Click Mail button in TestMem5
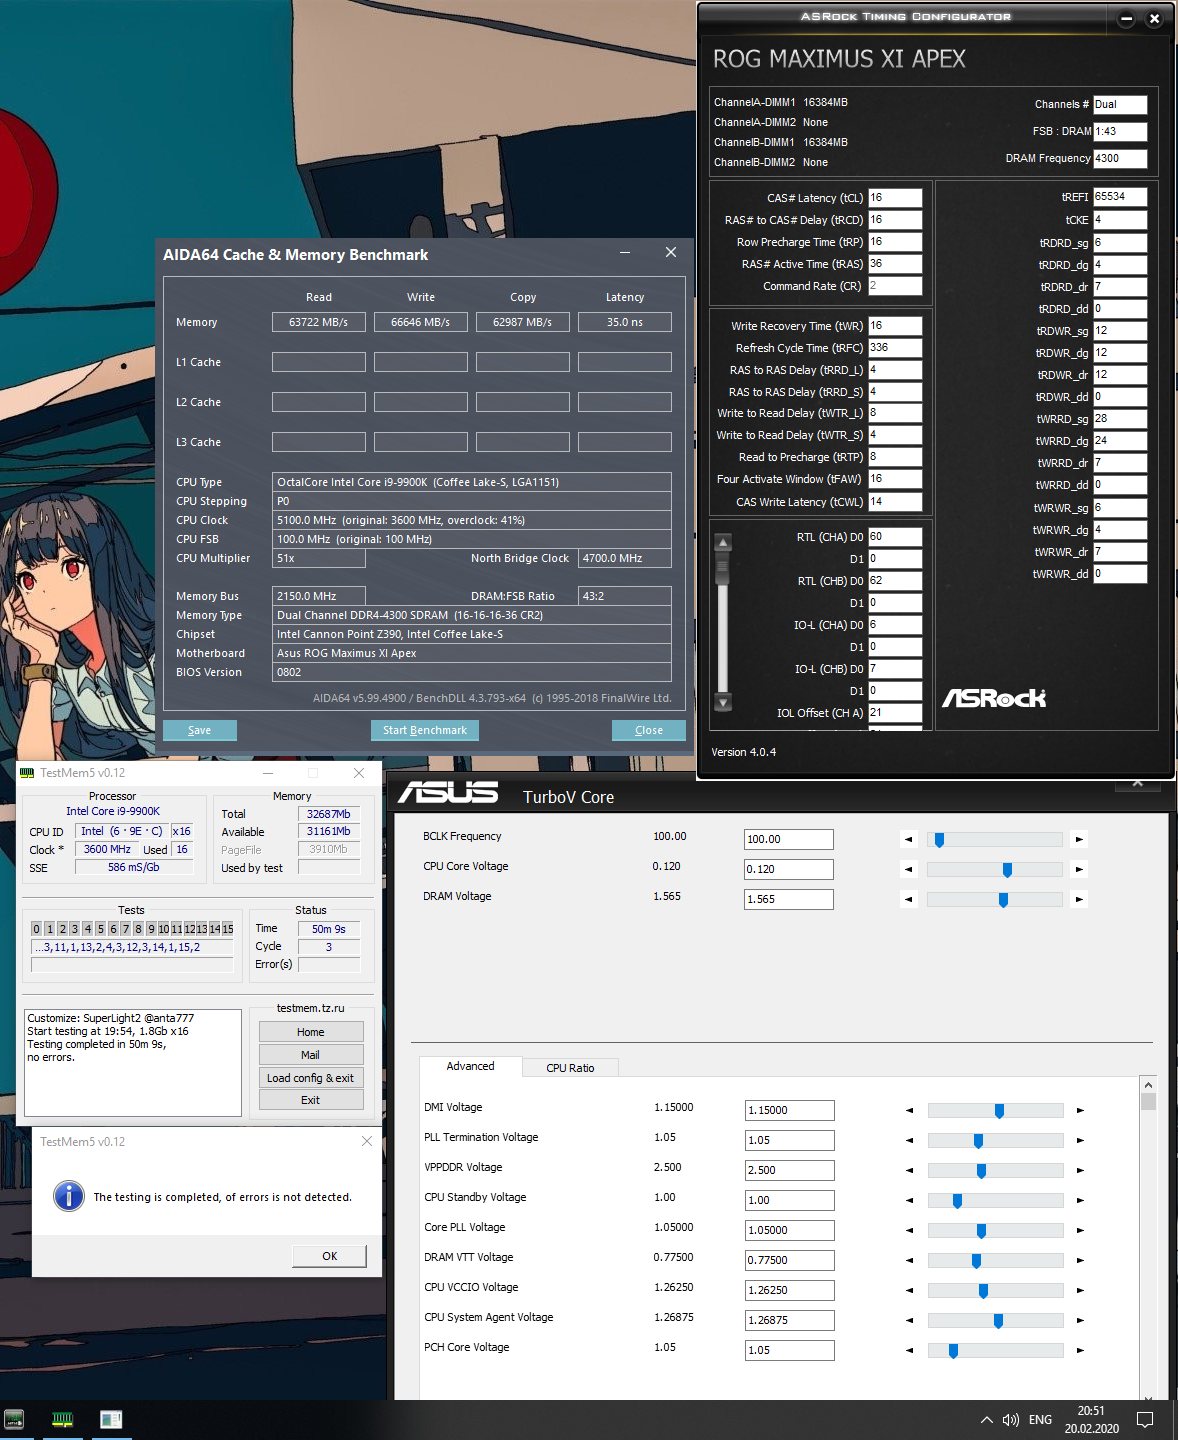Viewport: 1178px width, 1440px height. coord(311,1055)
